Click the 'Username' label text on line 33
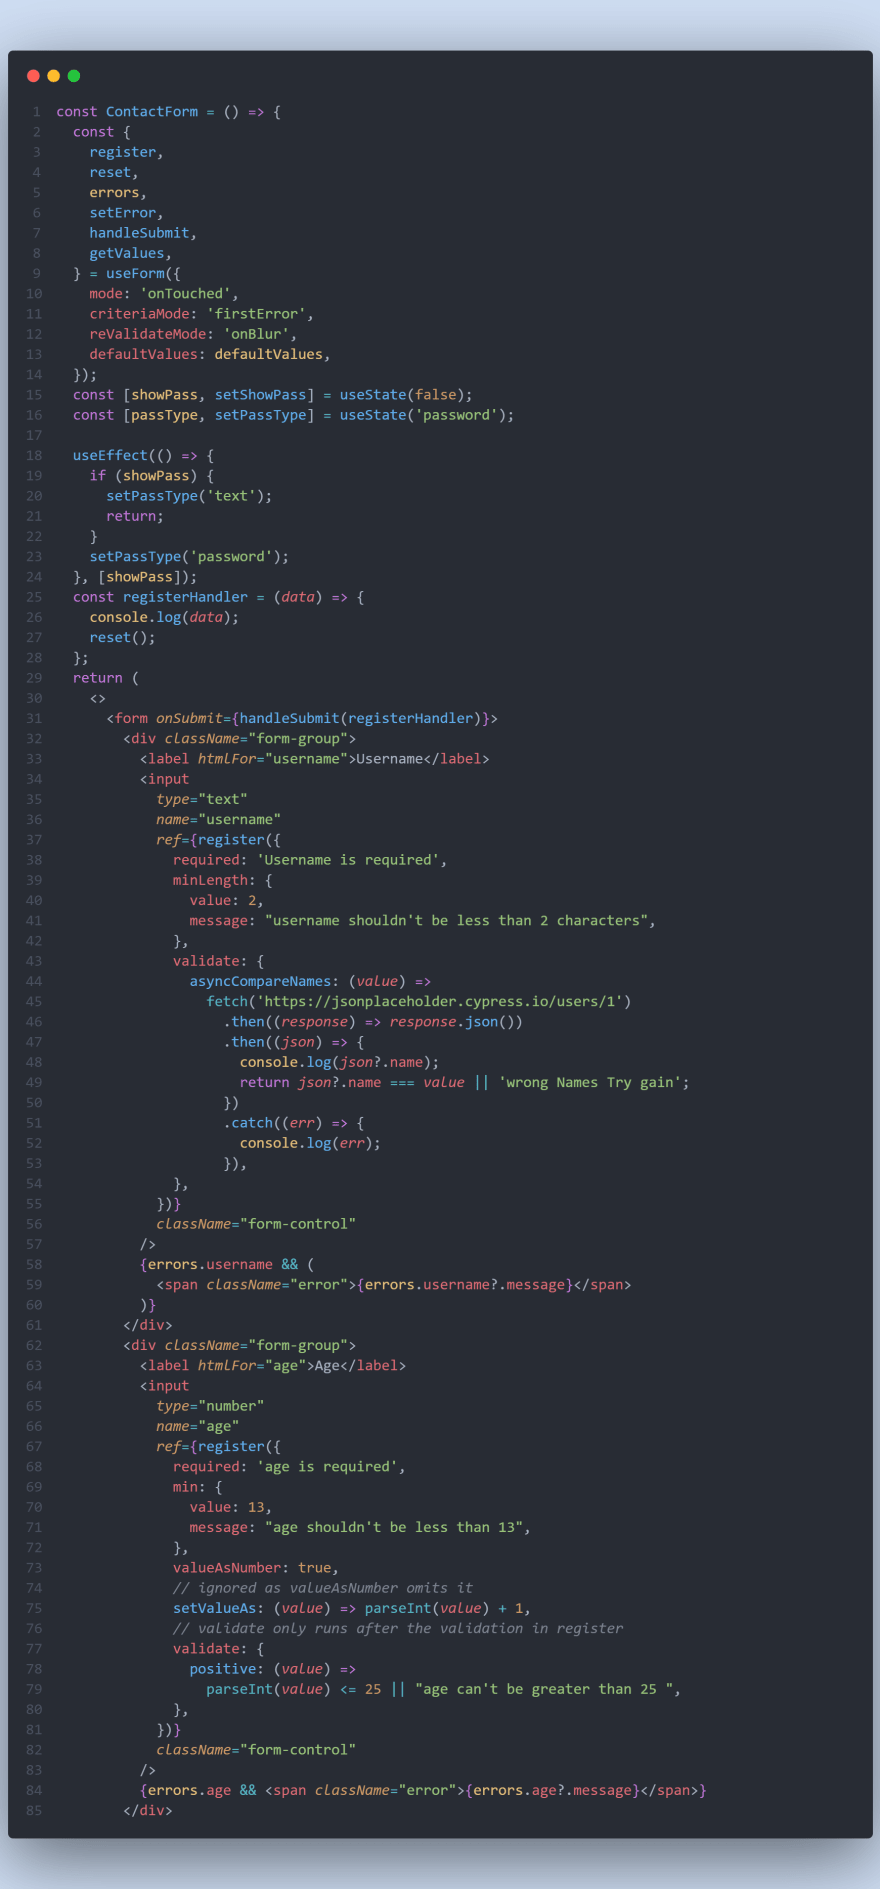Image resolution: width=880 pixels, height=1889 pixels. 390,759
